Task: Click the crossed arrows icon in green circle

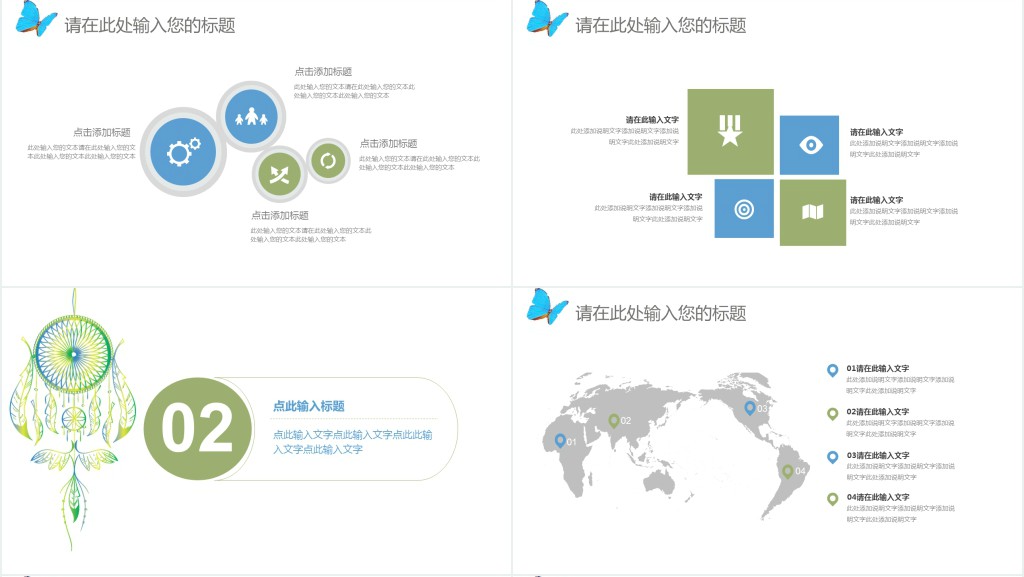Action: coord(279,173)
